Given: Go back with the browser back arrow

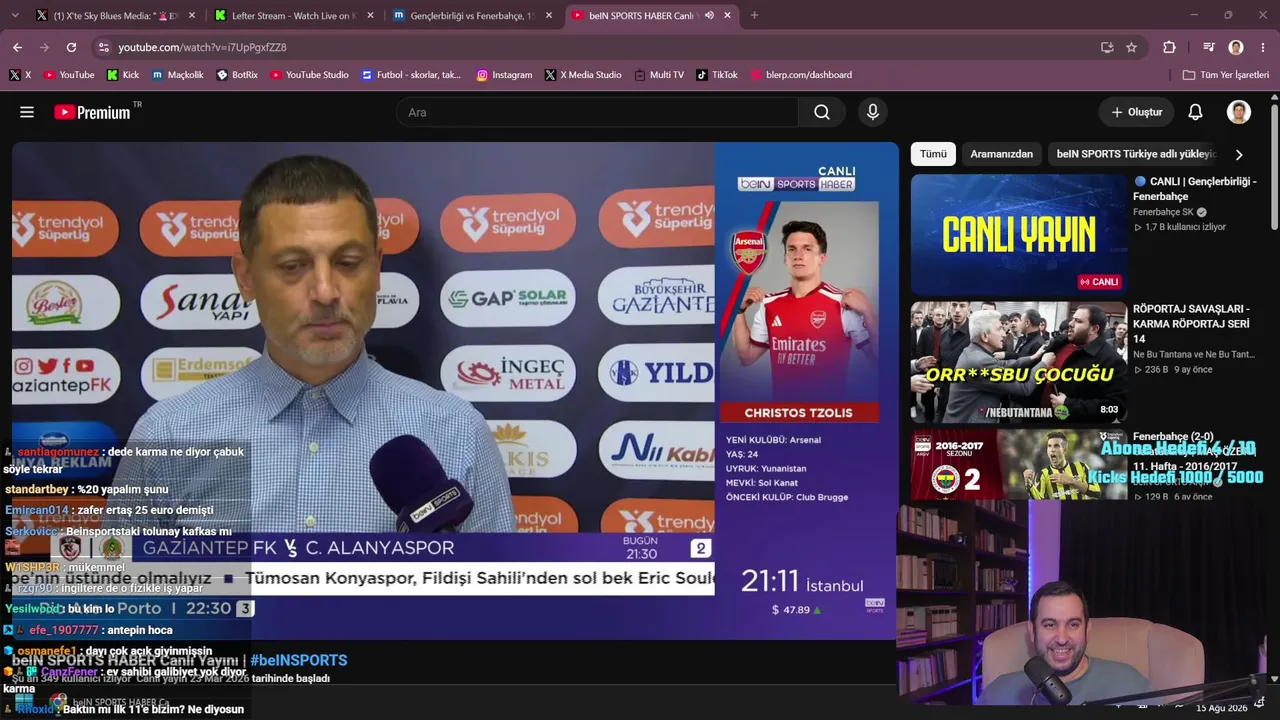Looking at the screenshot, I should tap(17, 47).
